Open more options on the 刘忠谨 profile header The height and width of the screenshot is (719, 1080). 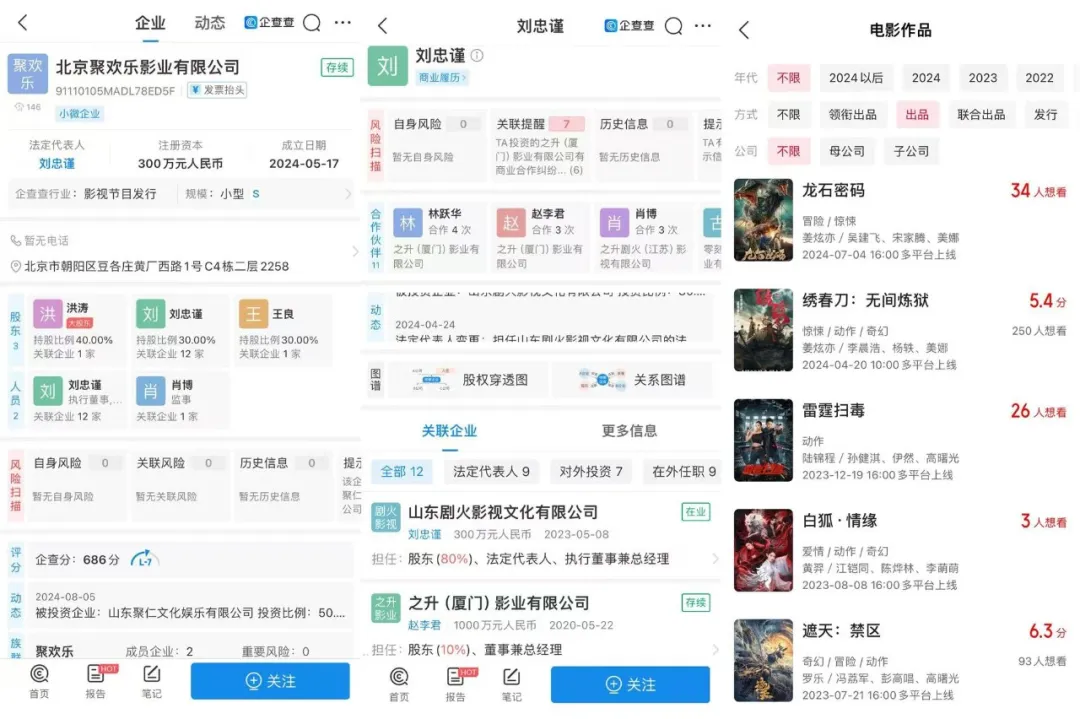[x=703, y=26]
